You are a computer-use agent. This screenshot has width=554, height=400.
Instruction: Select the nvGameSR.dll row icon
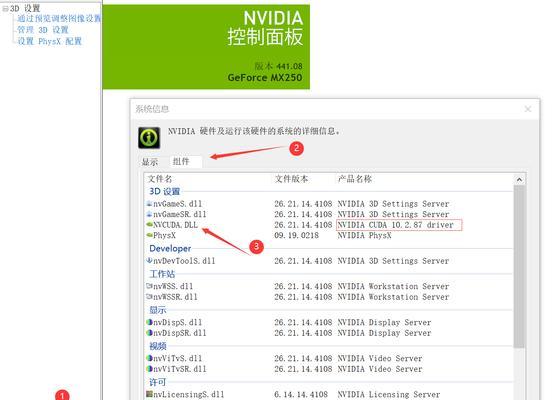[149, 214]
